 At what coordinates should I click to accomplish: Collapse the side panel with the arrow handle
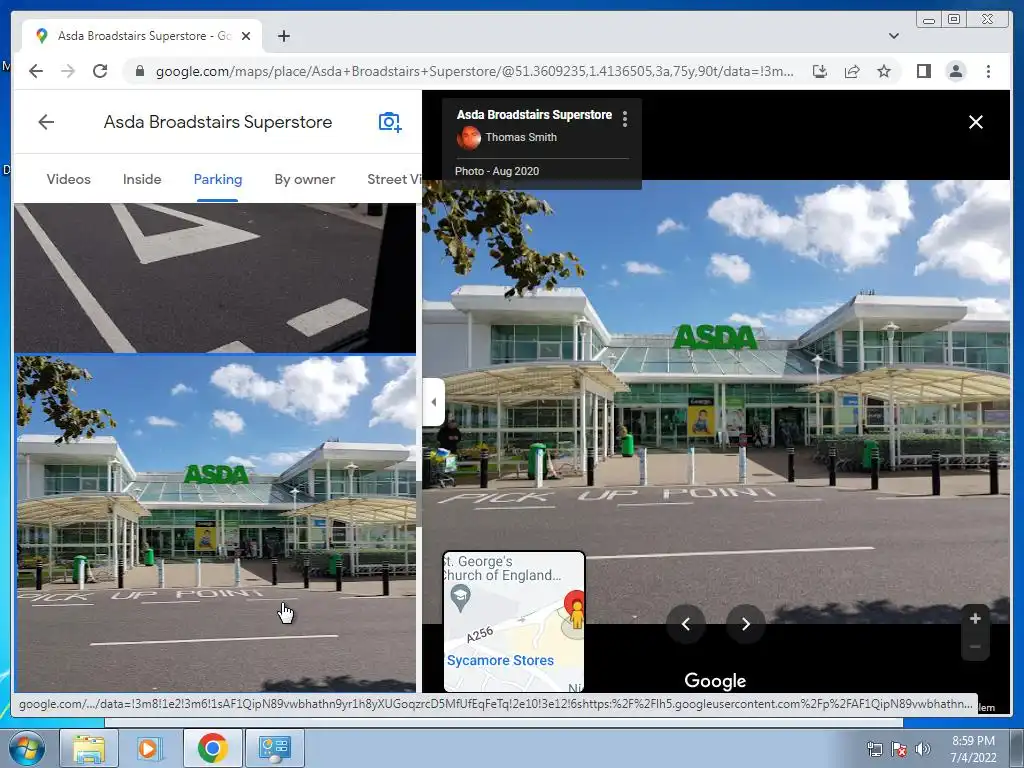433,402
